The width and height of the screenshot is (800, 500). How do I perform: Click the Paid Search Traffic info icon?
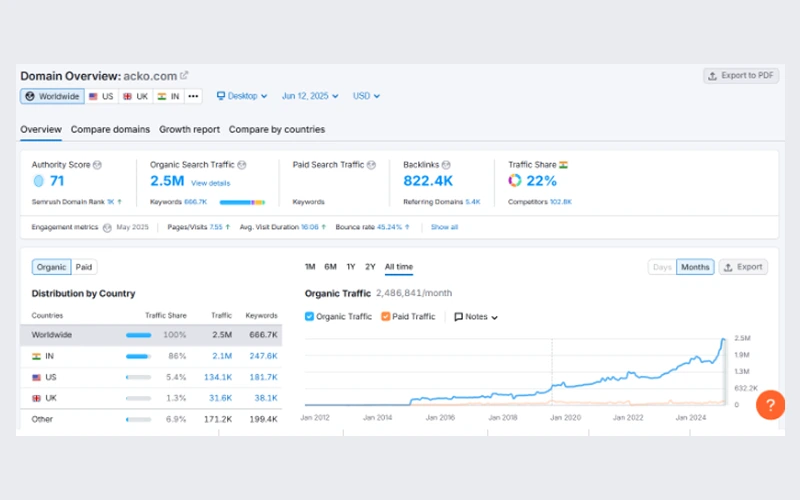pos(371,164)
